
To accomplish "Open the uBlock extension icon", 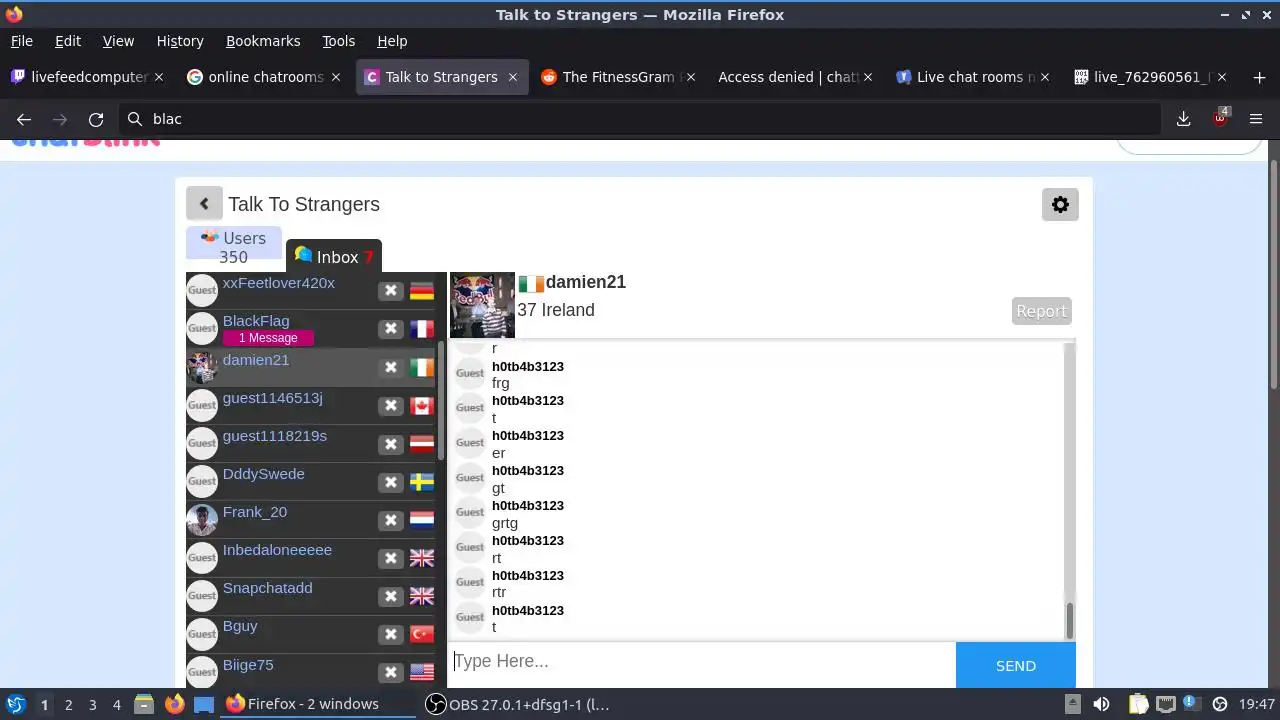I will [x=1220, y=118].
